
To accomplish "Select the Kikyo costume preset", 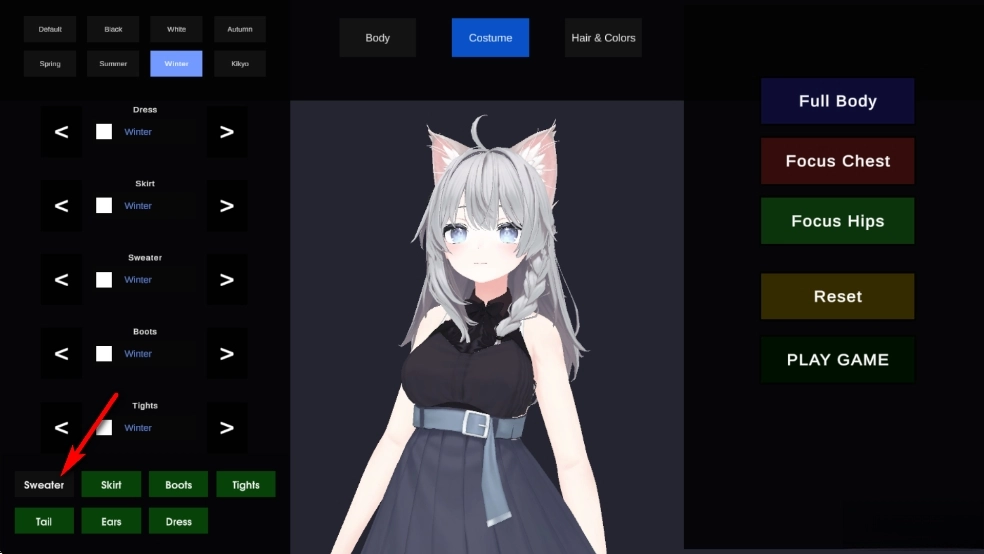I will [240, 64].
